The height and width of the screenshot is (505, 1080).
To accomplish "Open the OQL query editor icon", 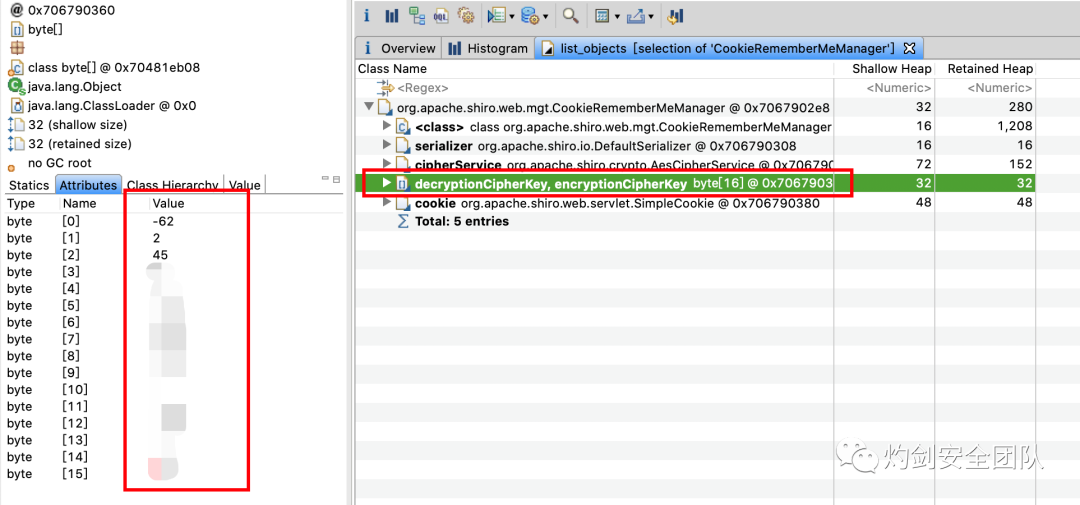I will [442, 15].
